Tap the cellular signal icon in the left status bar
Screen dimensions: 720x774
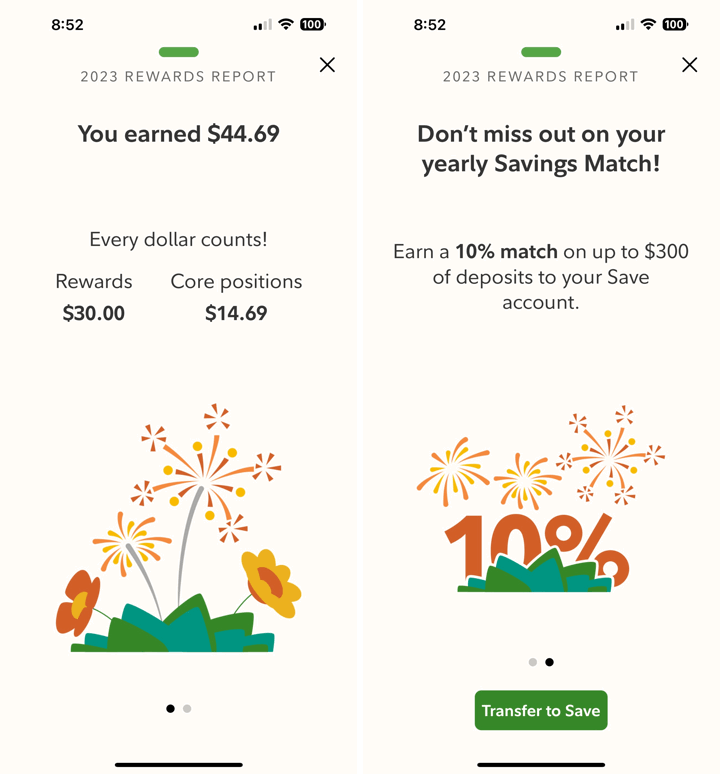pos(262,24)
